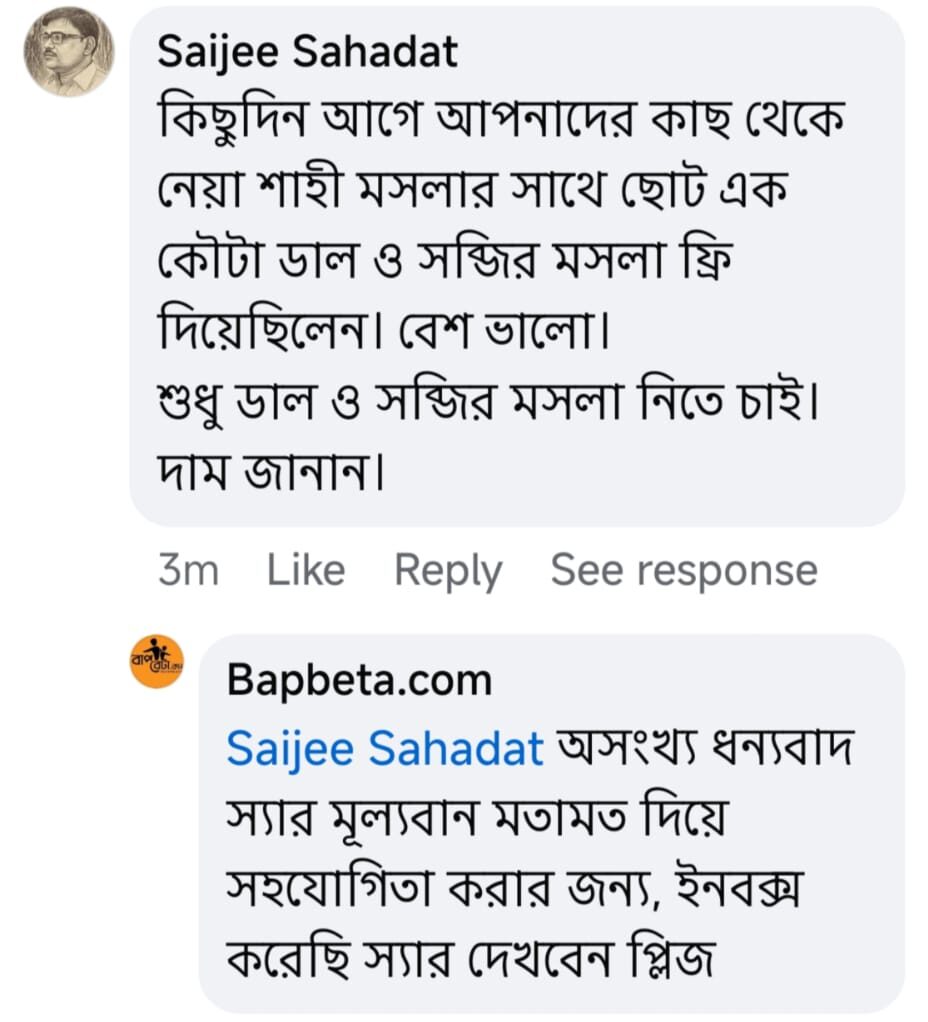928x1022 pixels.
Task: Open the Saijee Sahadat commenter name
Action: (307, 52)
